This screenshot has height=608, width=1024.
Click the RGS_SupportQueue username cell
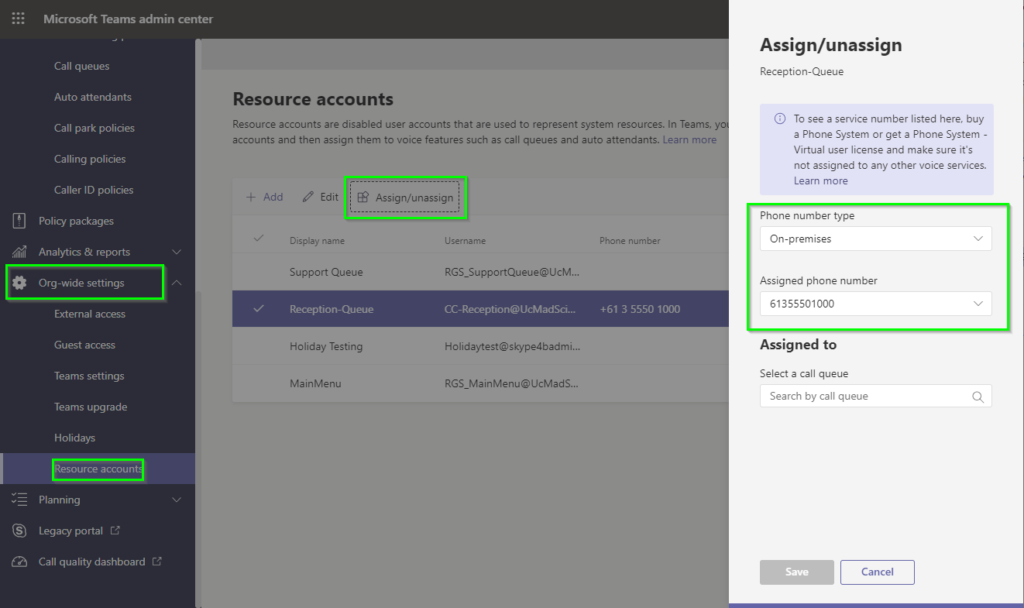tap(511, 272)
